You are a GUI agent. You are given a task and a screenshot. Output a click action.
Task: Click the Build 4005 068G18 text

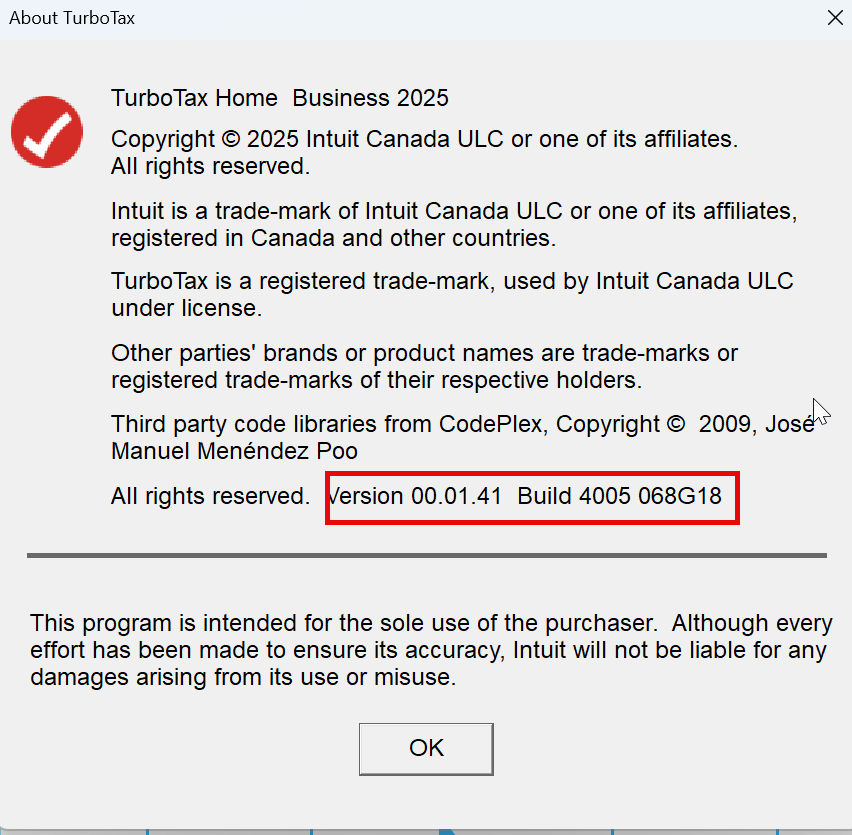pos(619,496)
